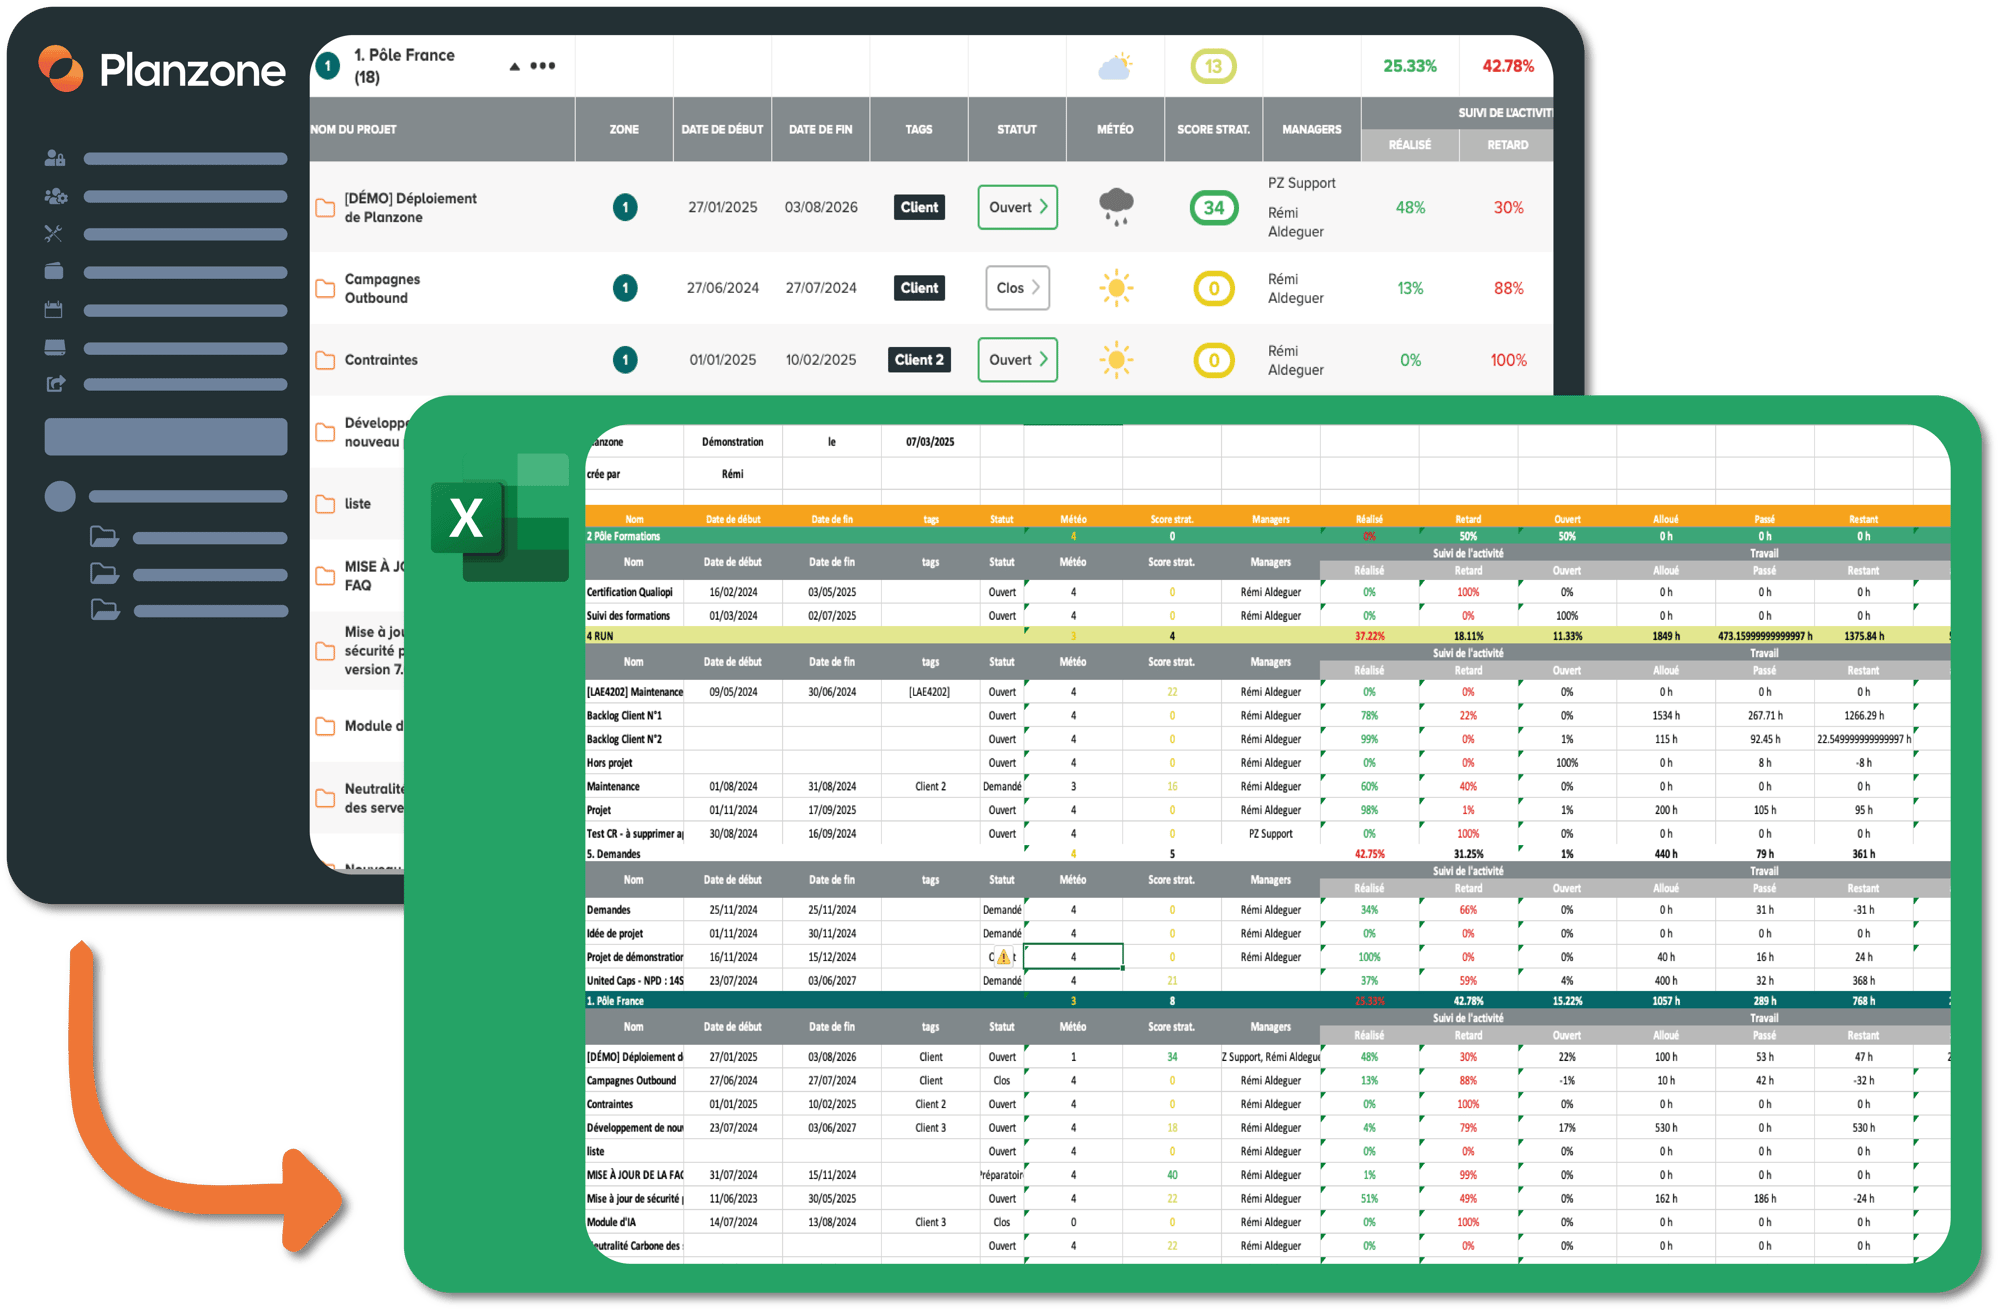
Task: Click score badge 0 of Contraintes
Action: 1214,360
